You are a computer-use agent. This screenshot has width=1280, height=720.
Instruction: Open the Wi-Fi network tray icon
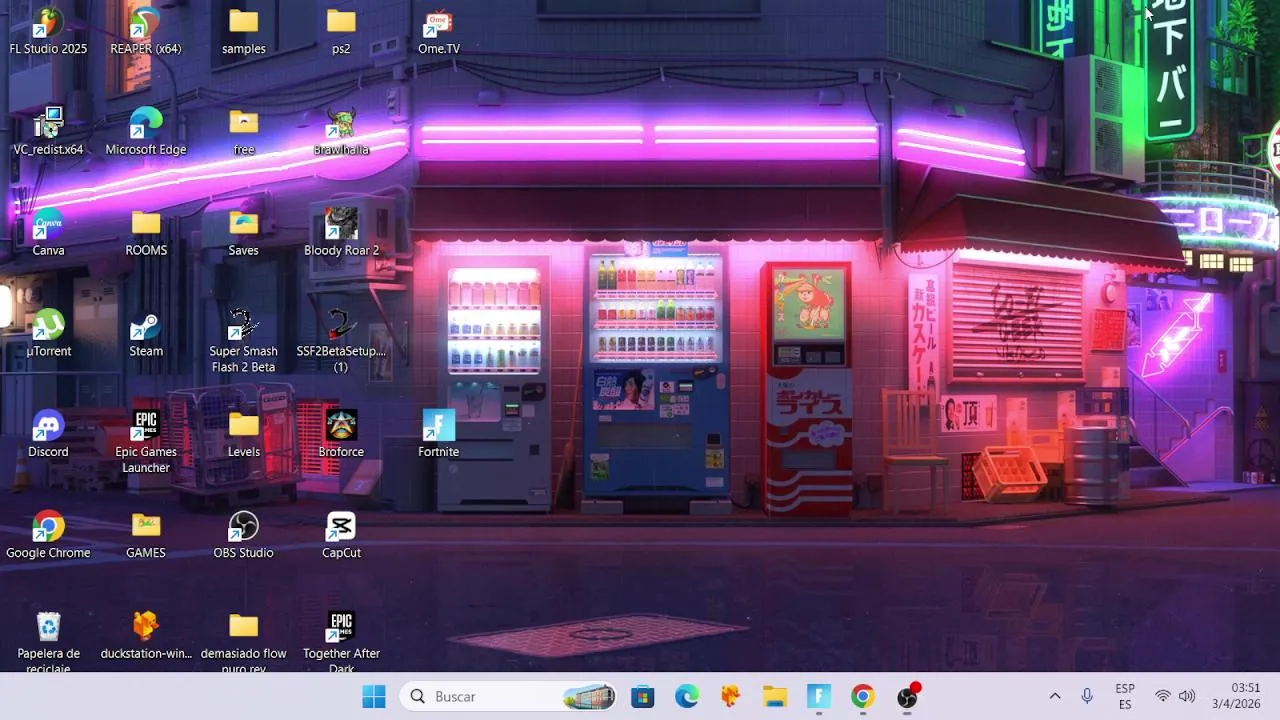[x=1163, y=697]
